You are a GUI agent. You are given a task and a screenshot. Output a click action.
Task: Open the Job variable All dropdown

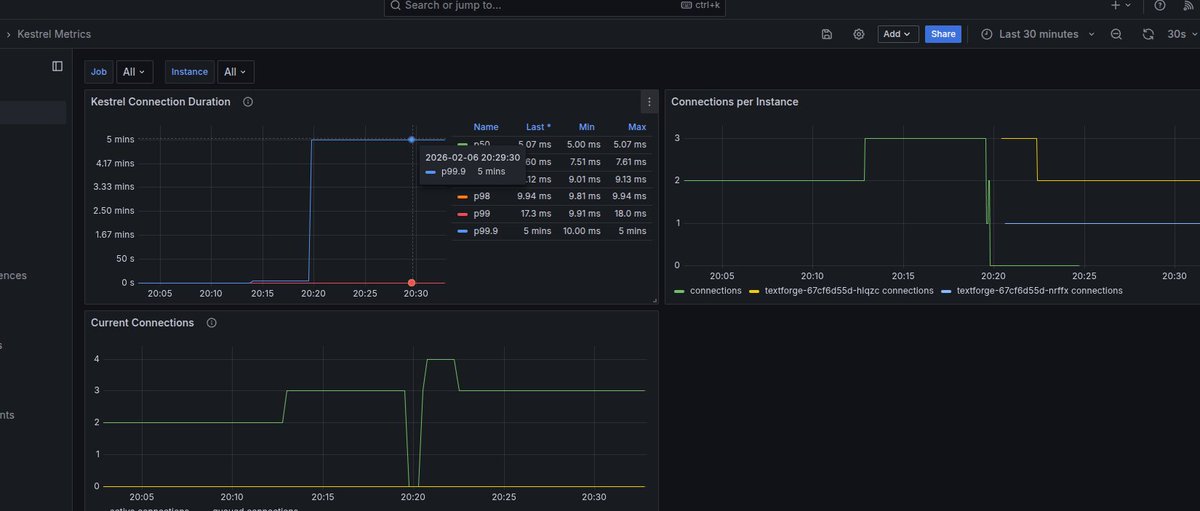pyautogui.click(x=134, y=72)
